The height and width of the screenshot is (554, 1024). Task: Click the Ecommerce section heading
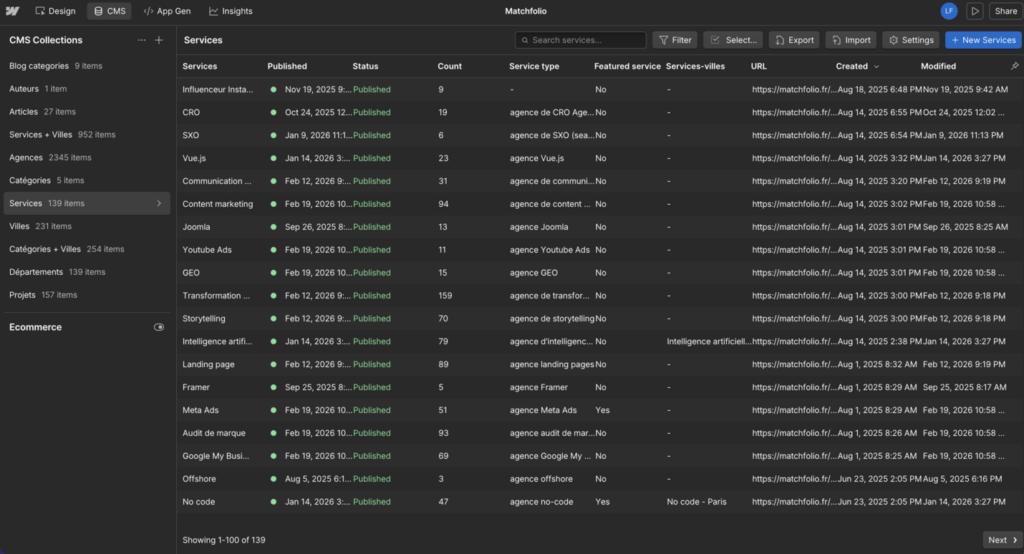click(35, 327)
